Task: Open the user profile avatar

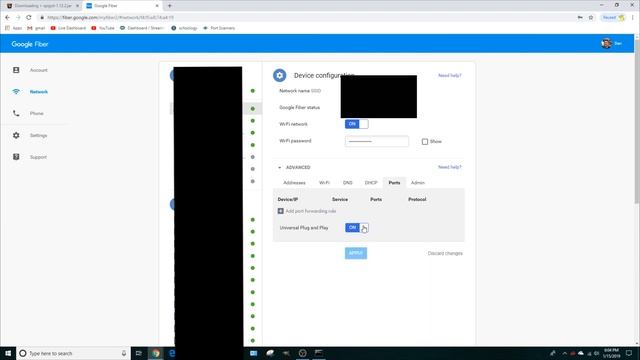Action: [606, 43]
